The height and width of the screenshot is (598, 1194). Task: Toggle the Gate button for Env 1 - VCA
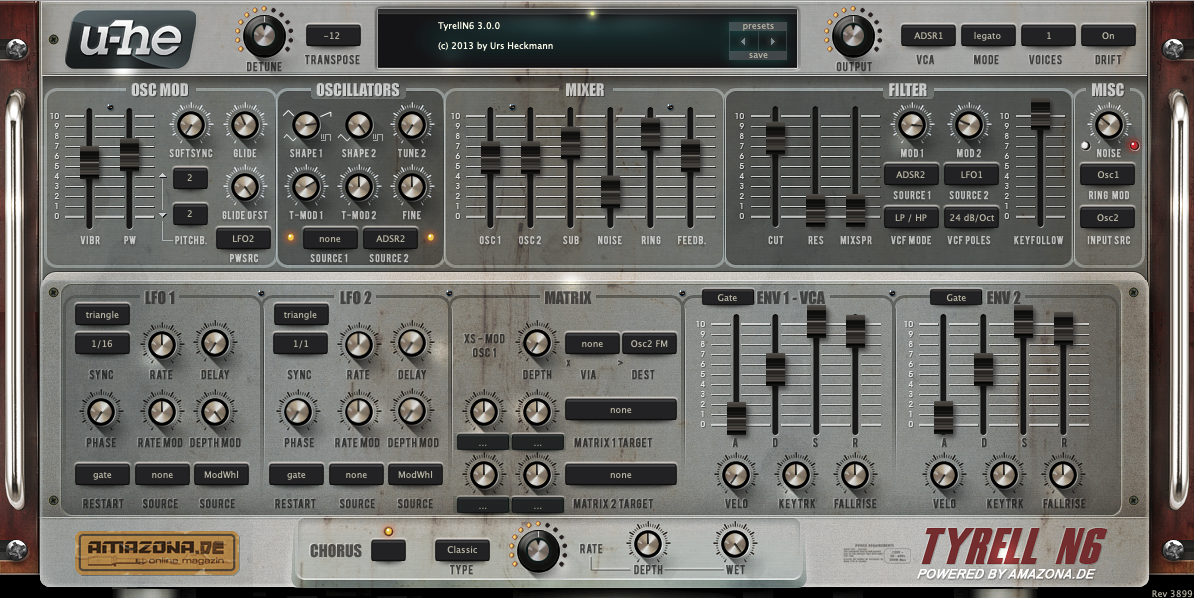pos(727,298)
